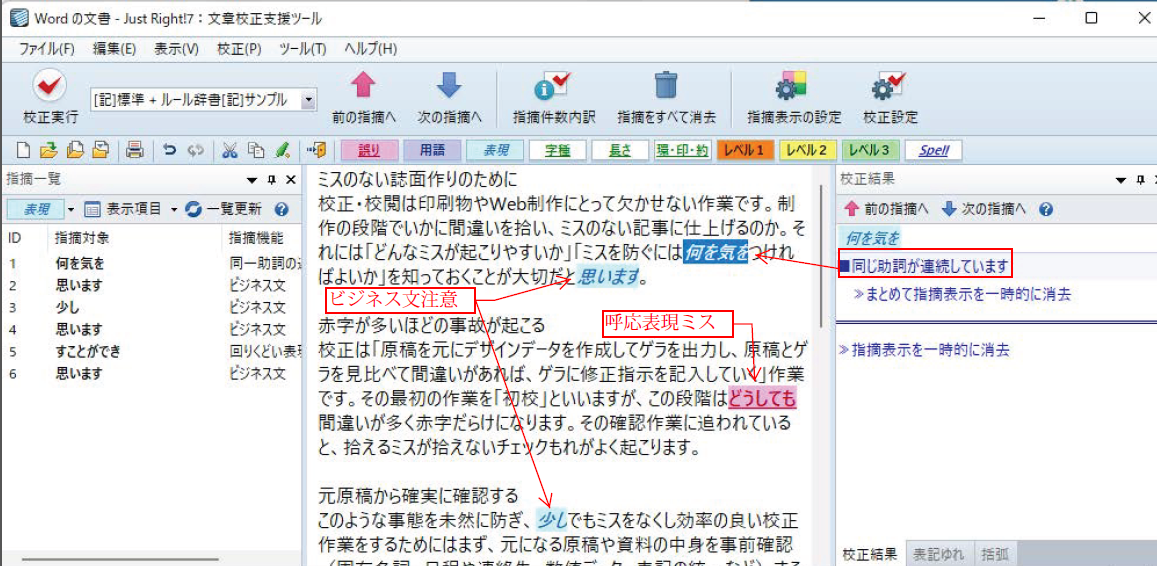1157x566 pixels.
Task: Jump to previous issue with pink up arrow
Action: (363, 88)
